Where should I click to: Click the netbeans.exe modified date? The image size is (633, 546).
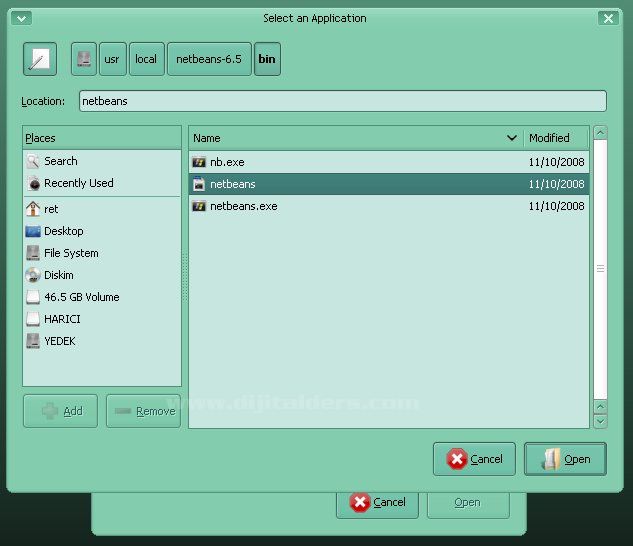556,206
